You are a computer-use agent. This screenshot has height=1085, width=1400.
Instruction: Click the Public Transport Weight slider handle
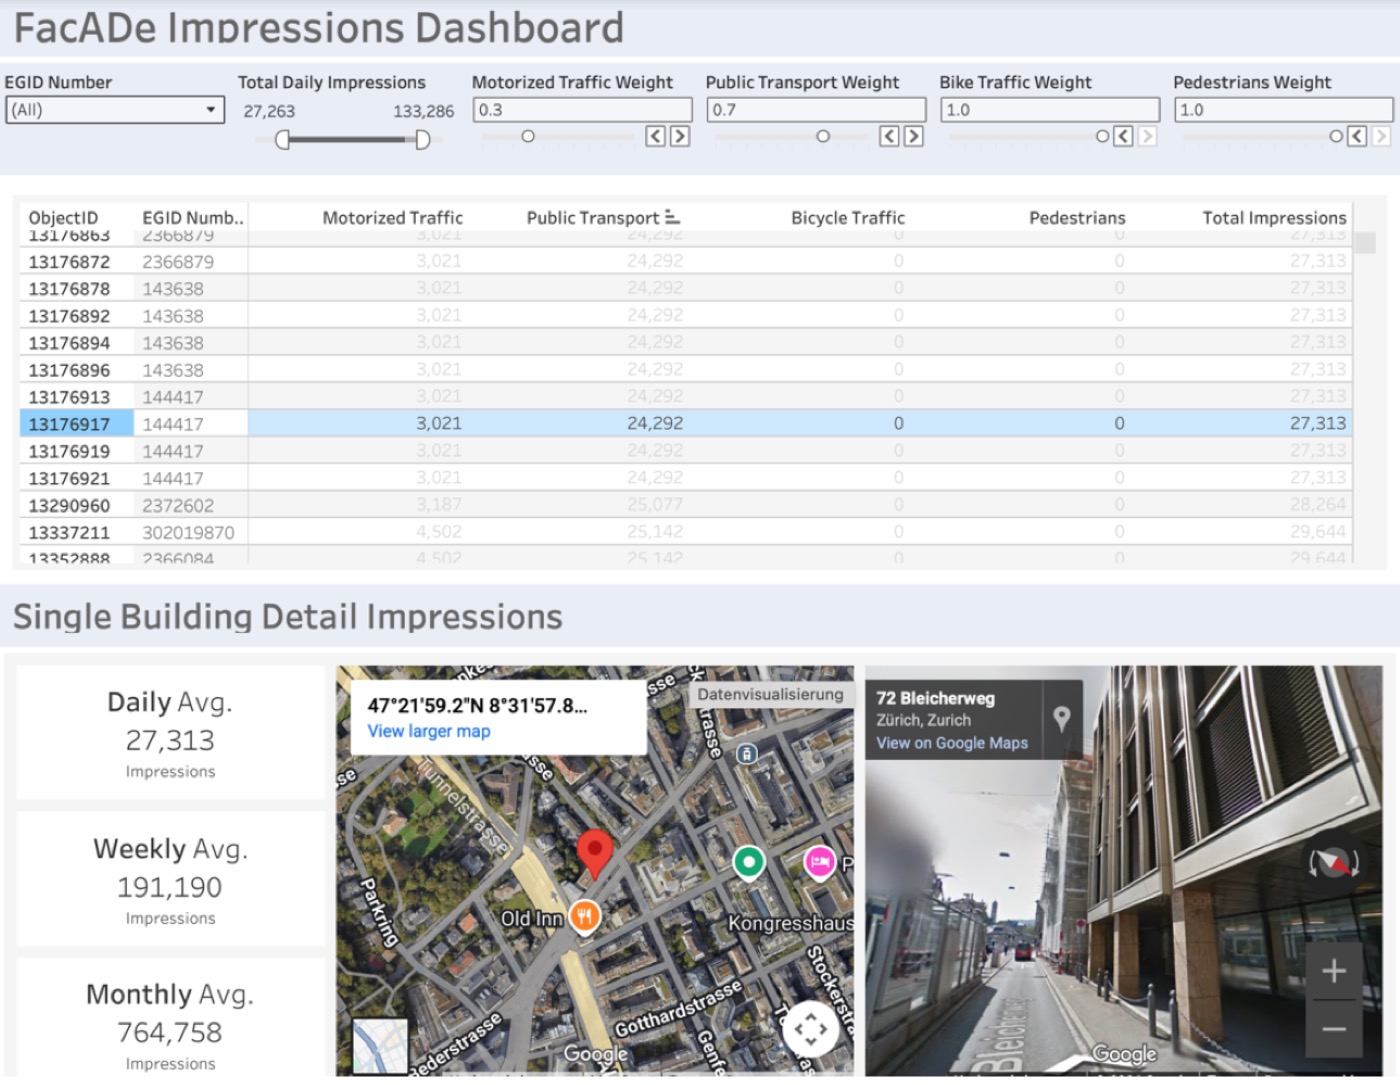[823, 136]
